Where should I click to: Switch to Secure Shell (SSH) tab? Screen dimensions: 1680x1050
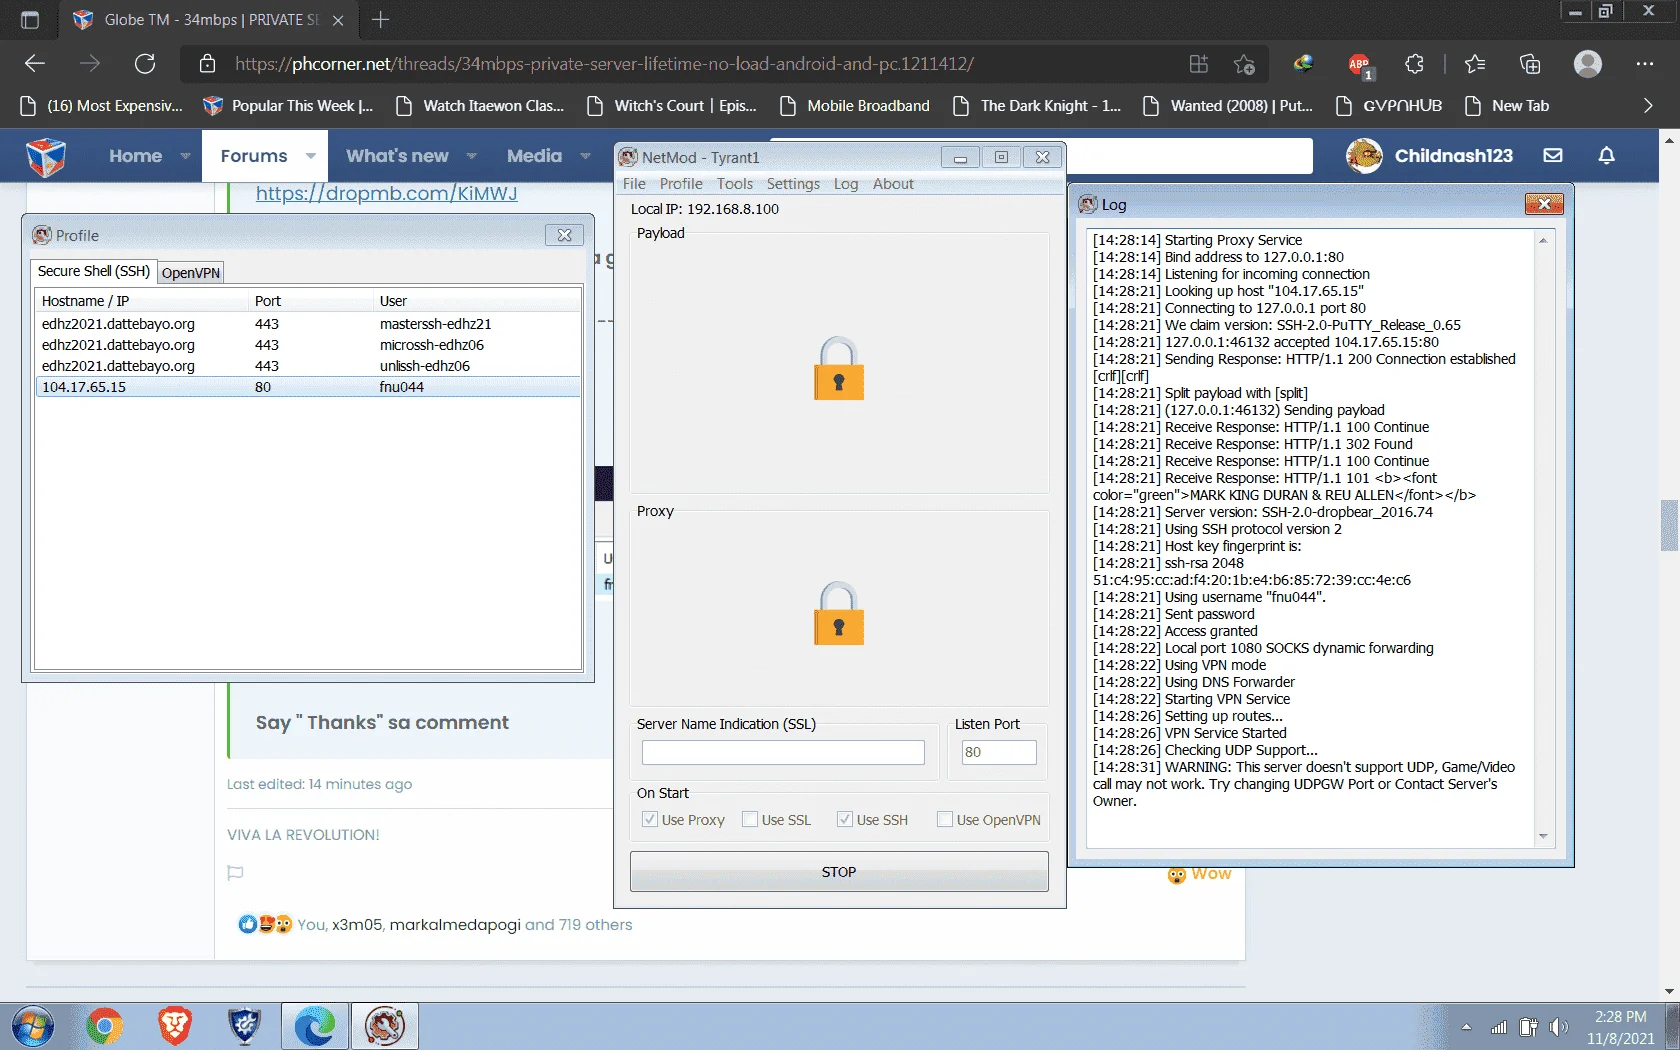pos(94,271)
